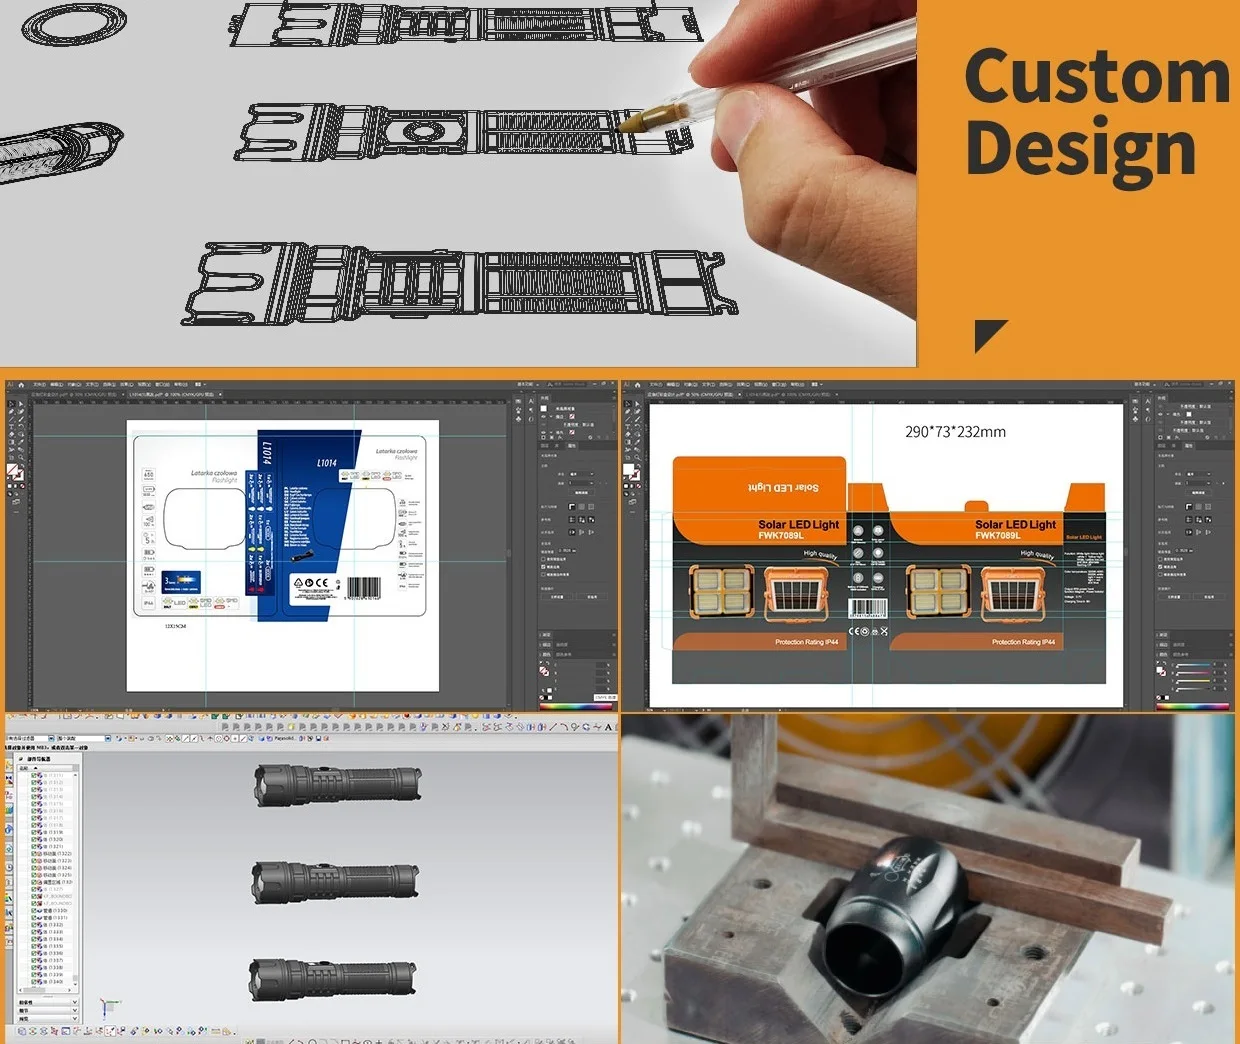Expand the 相依性 section in CAD navigator
Screen dimensions: 1240x1044
47,1001
